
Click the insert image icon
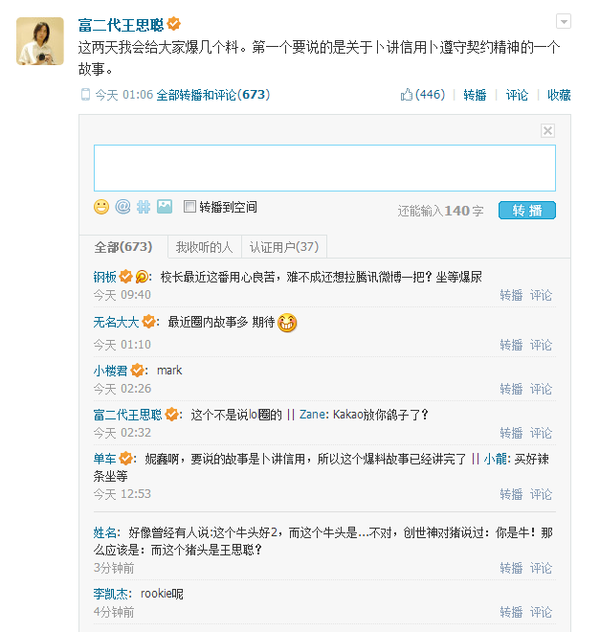click(164, 207)
